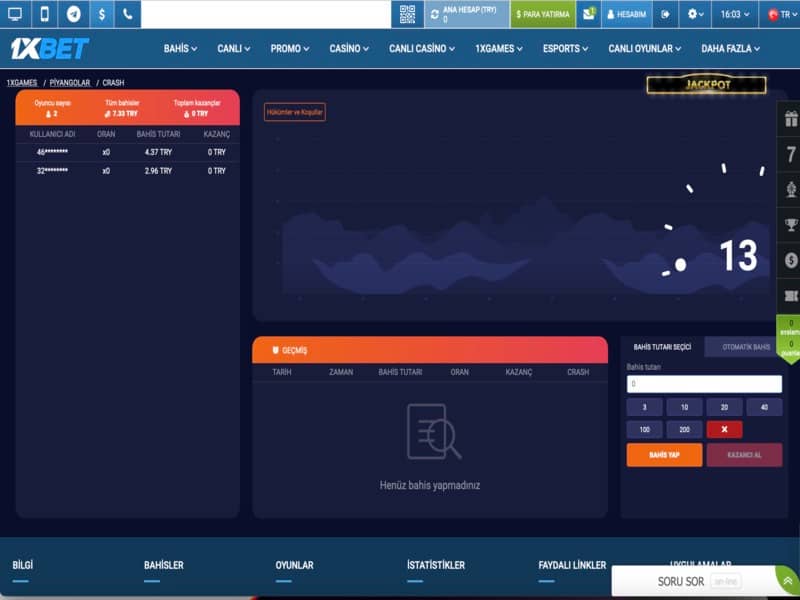Open the roulette wheel game icon
The height and width of the screenshot is (600, 800).
(788, 192)
